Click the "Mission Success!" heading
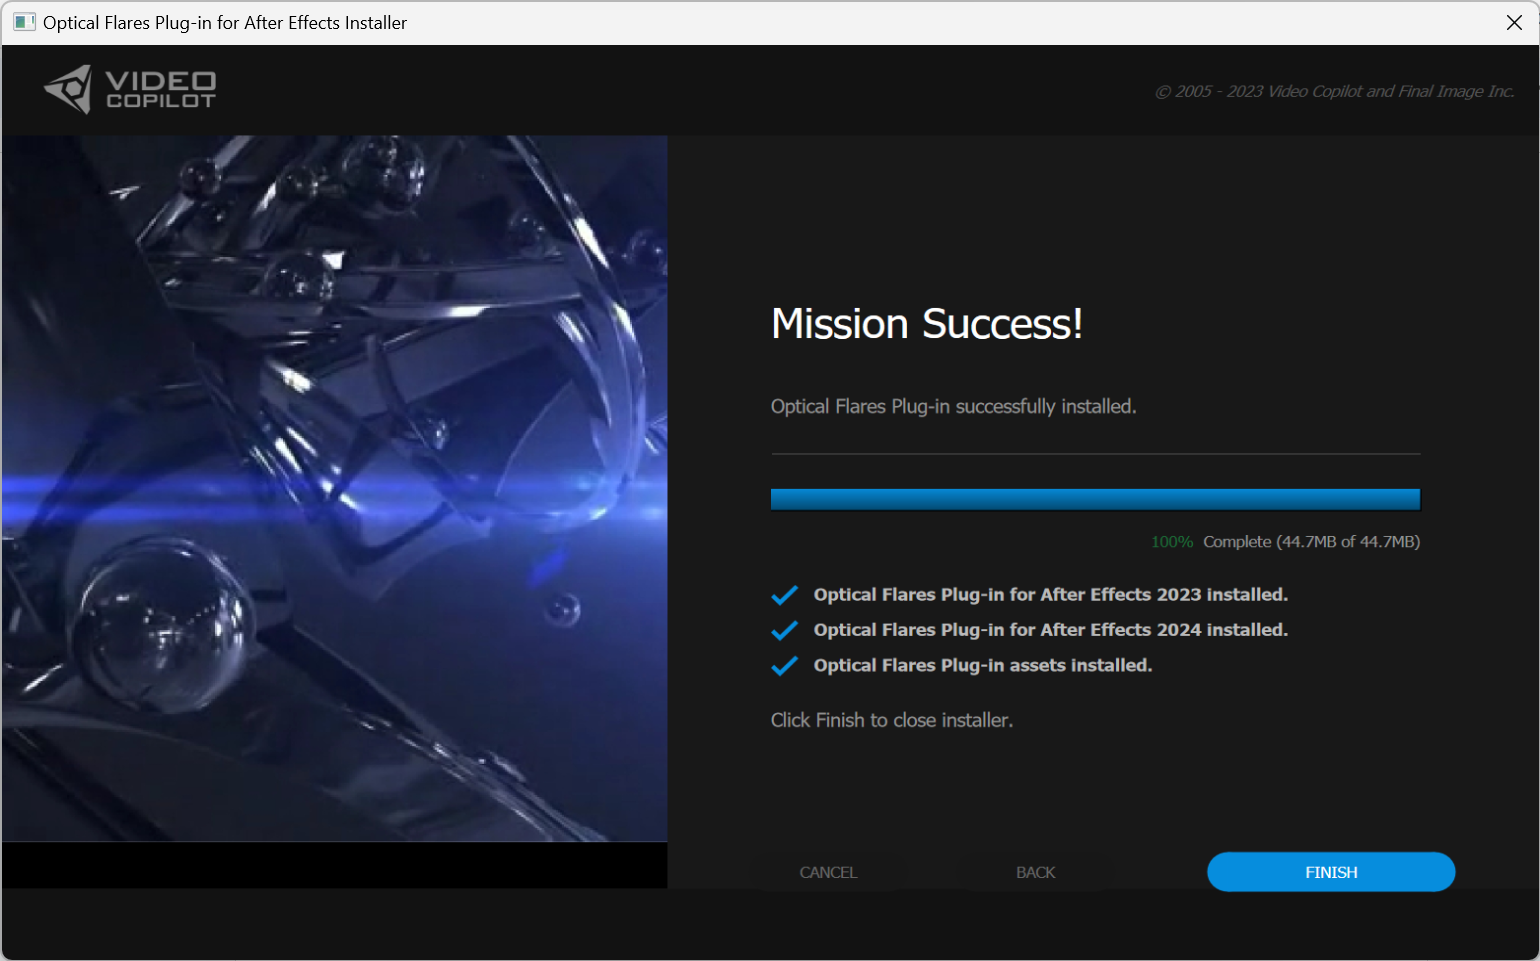This screenshot has width=1540, height=961. click(927, 324)
